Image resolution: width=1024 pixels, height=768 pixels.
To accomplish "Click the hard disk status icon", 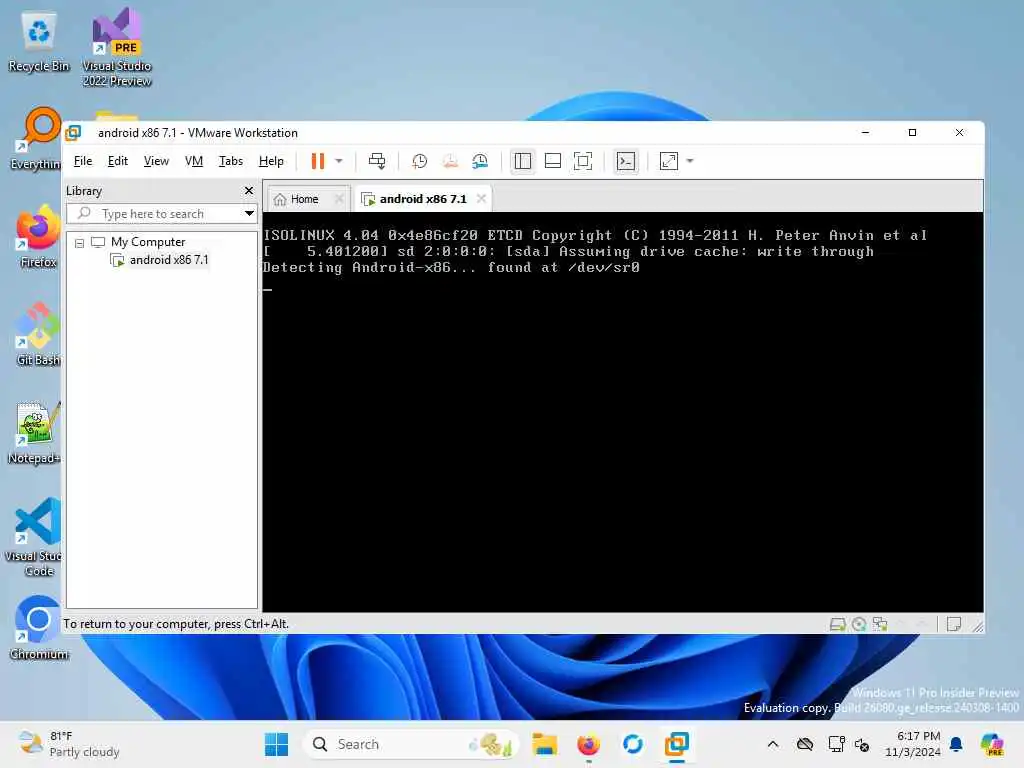I will click(x=837, y=624).
